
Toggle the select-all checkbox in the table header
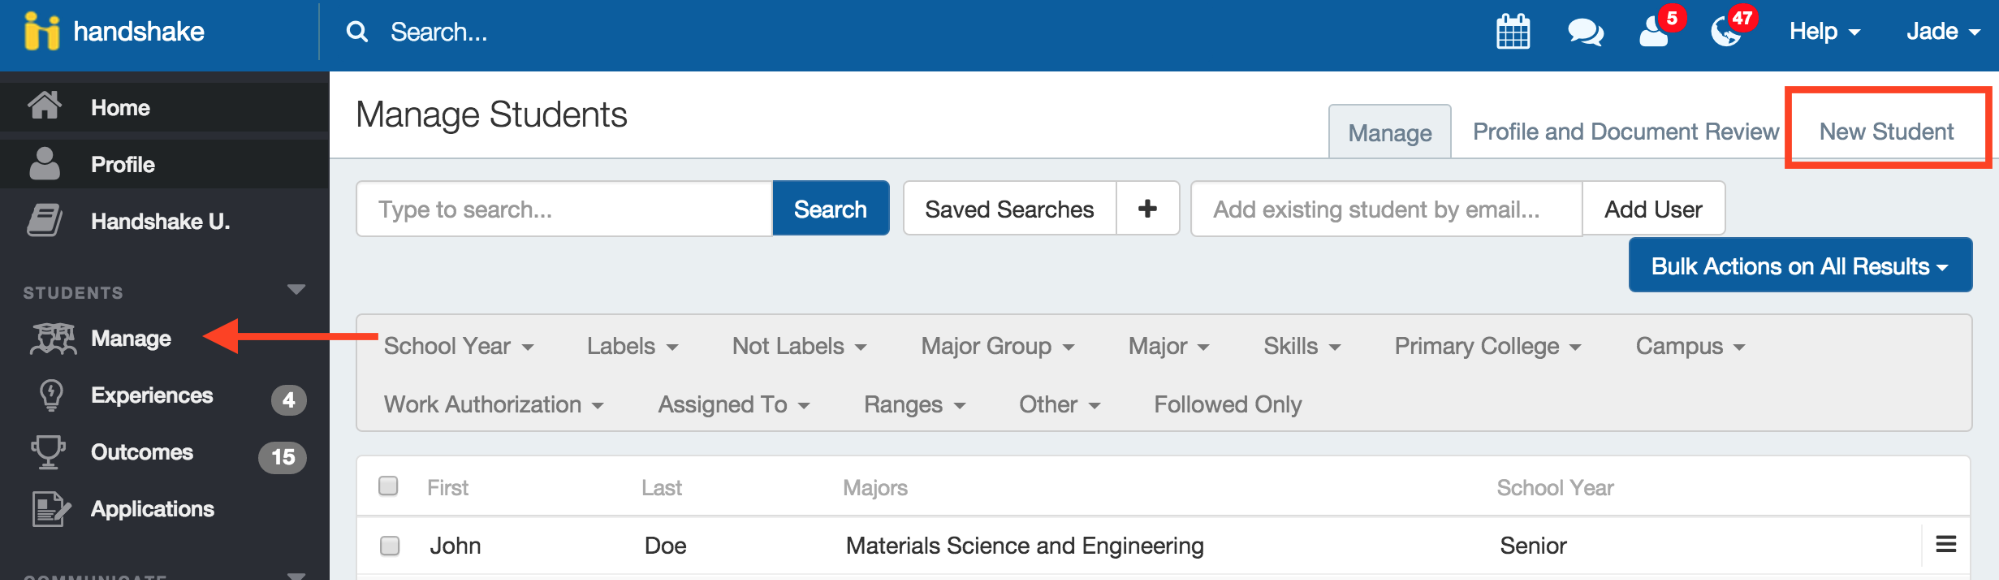tap(388, 485)
